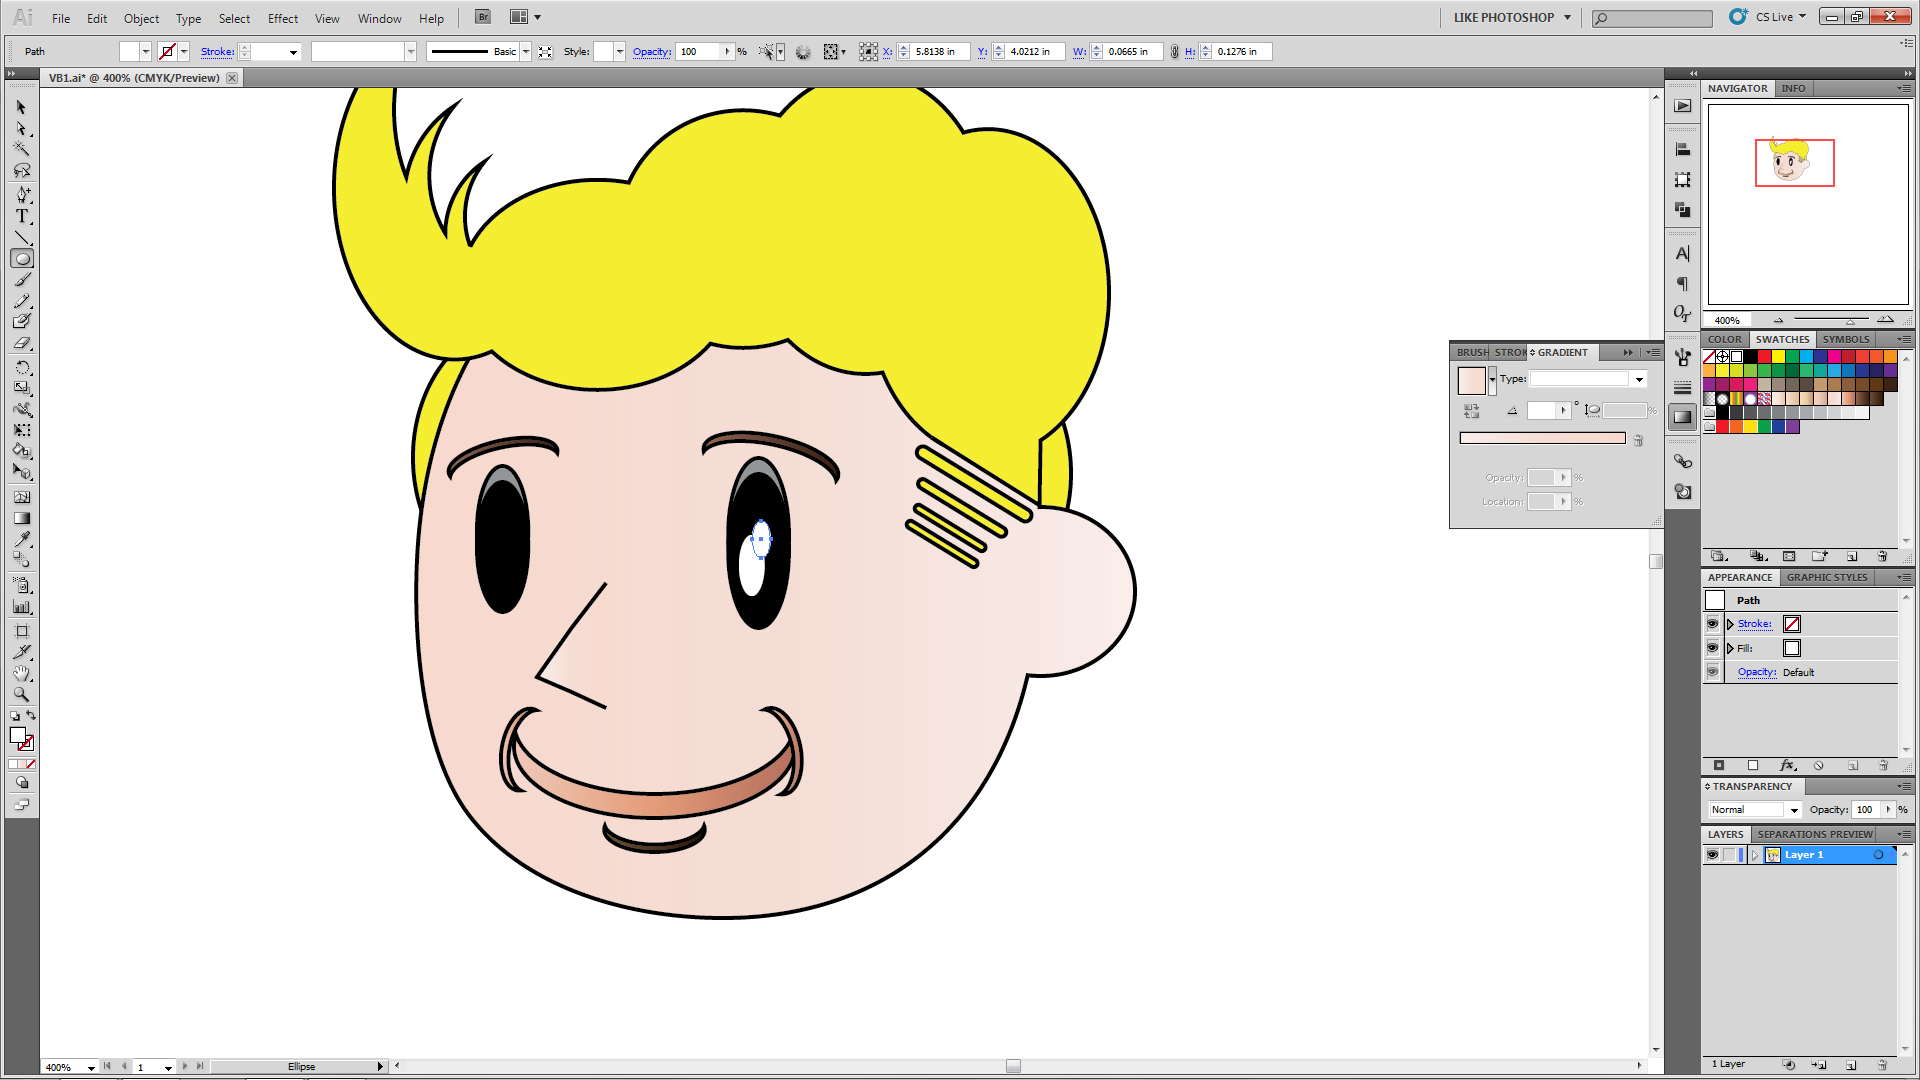Image resolution: width=1920 pixels, height=1080 pixels.
Task: Click the Opacity link in control bar
Action: pyautogui.click(x=651, y=52)
